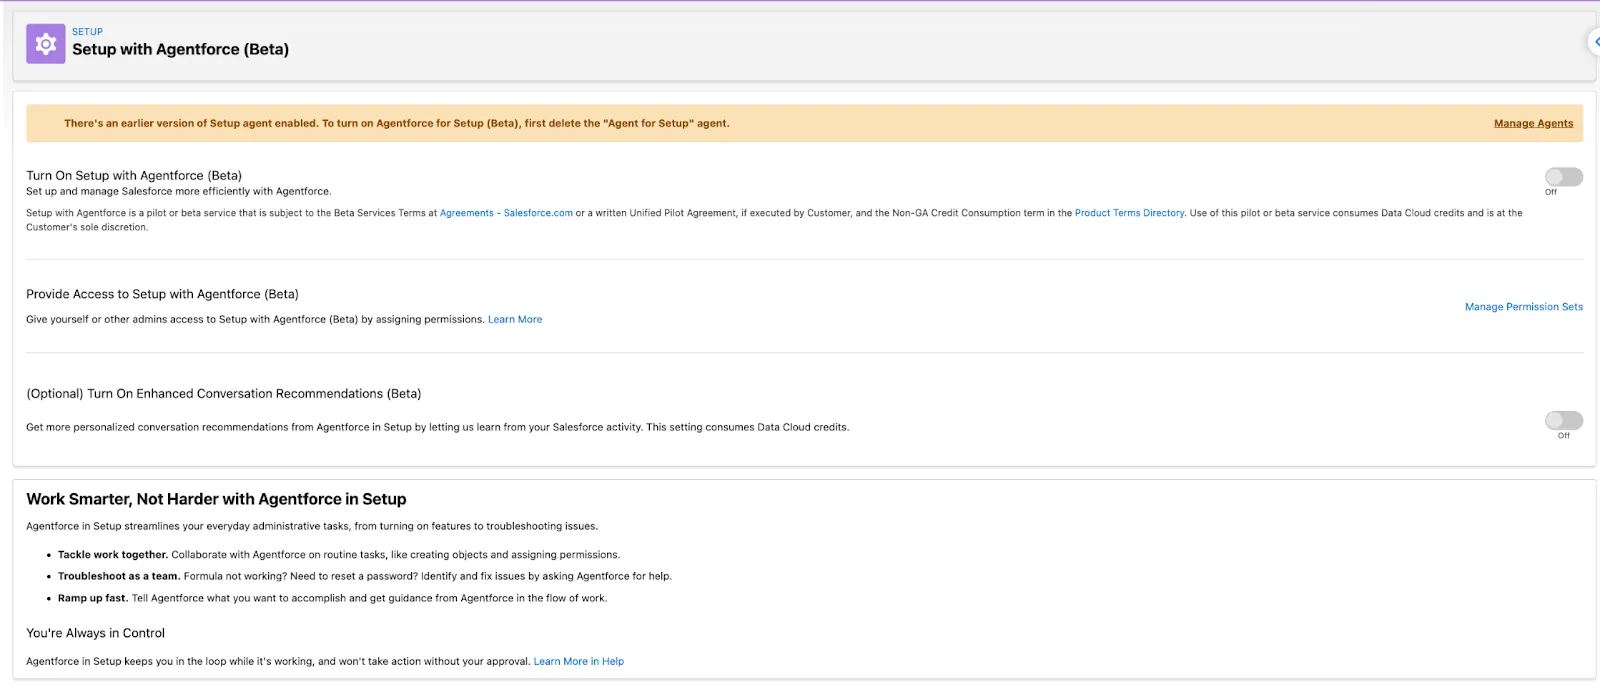Open the Agreements - Salesforce.com link
The image size is (1600, 686).
pyautogui.click(x=506, y=213)
